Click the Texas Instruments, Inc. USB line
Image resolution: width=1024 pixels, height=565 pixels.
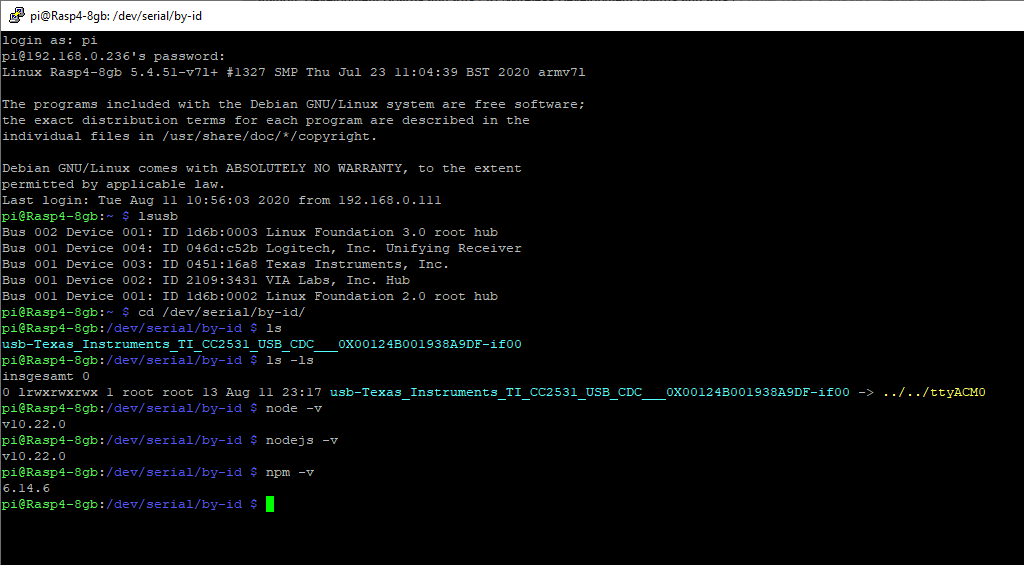(226, 265)
